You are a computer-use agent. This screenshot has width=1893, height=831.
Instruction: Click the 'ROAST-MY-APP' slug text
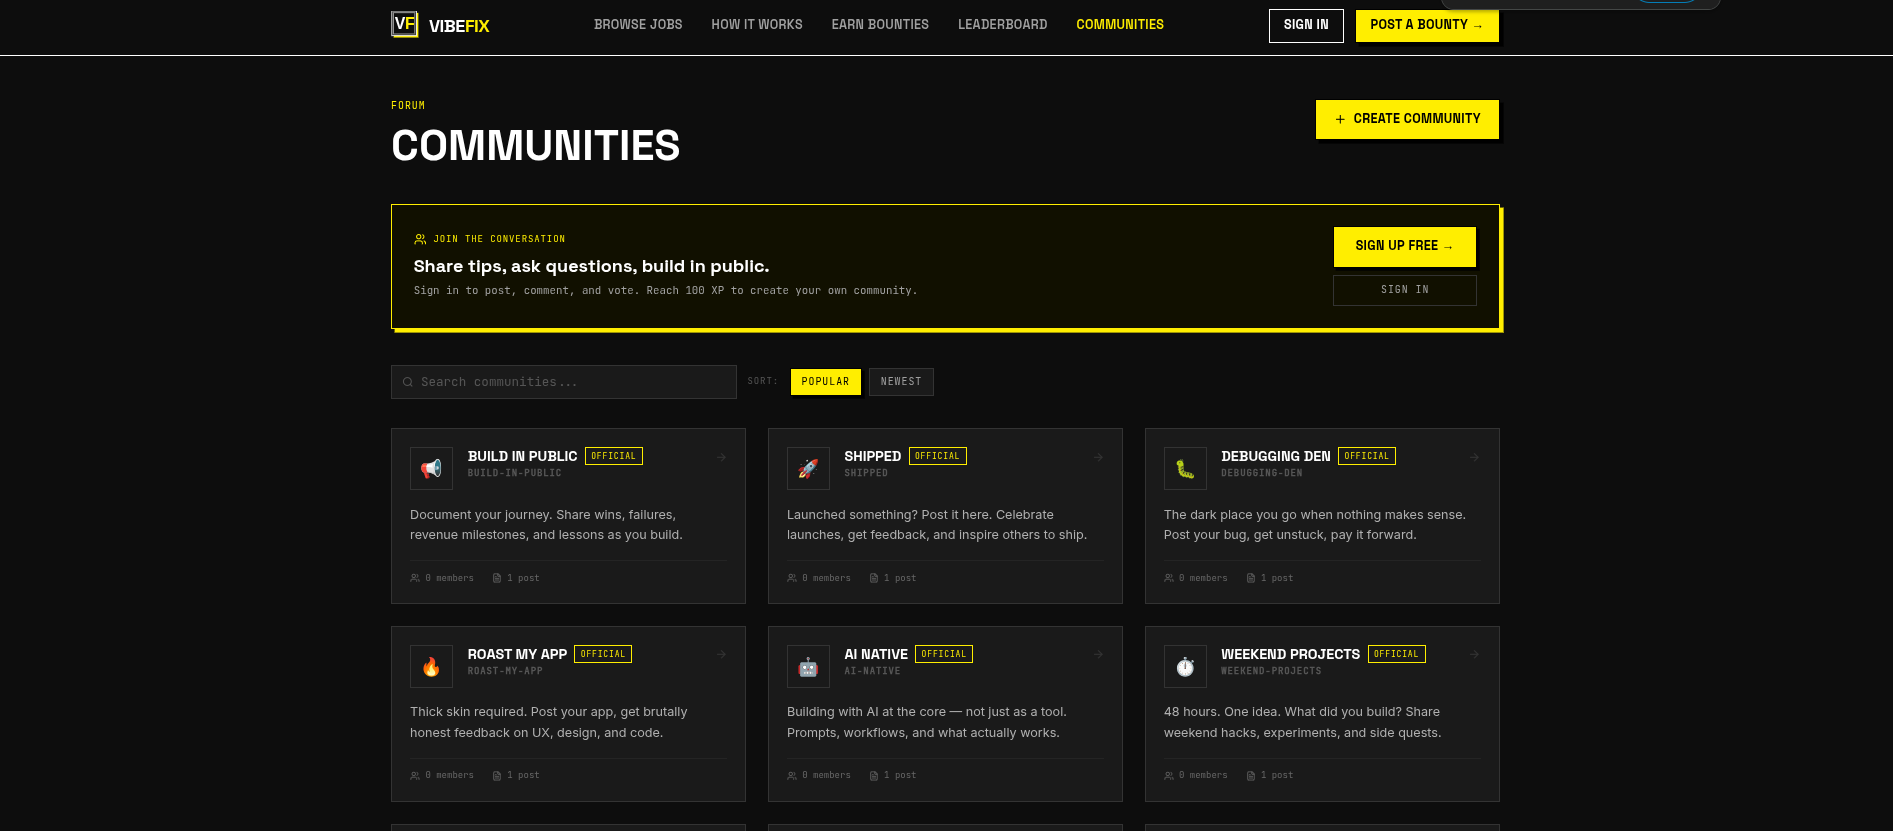tap(505, 671)
